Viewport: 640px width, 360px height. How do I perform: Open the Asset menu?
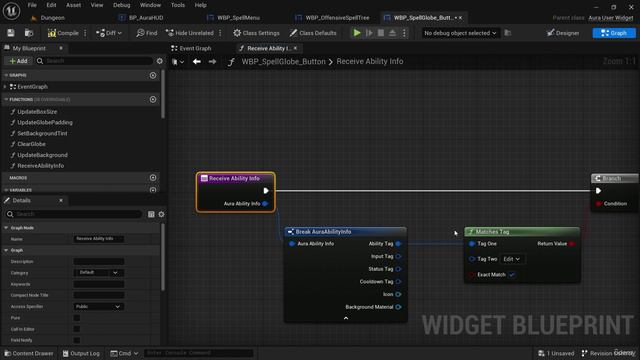pos(73,5)
